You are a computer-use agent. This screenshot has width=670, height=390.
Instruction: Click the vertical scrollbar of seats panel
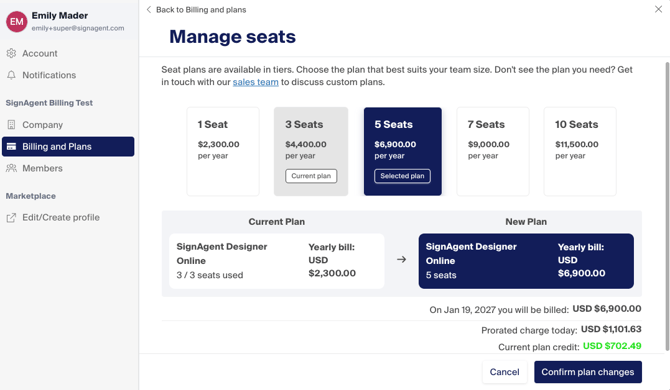tap(667, 206)
